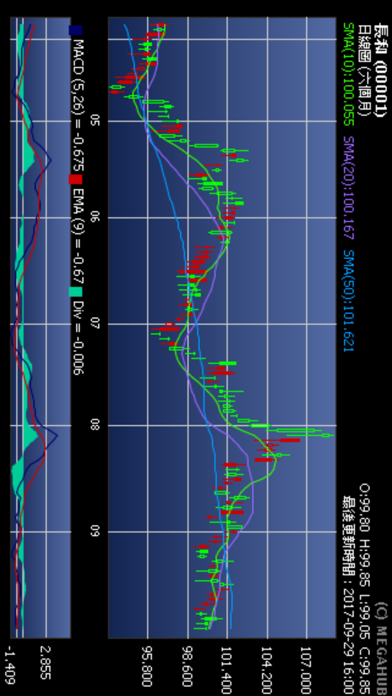Click the 98.600 price axis value
Screen dimensions: 392x696
point(188,668)
